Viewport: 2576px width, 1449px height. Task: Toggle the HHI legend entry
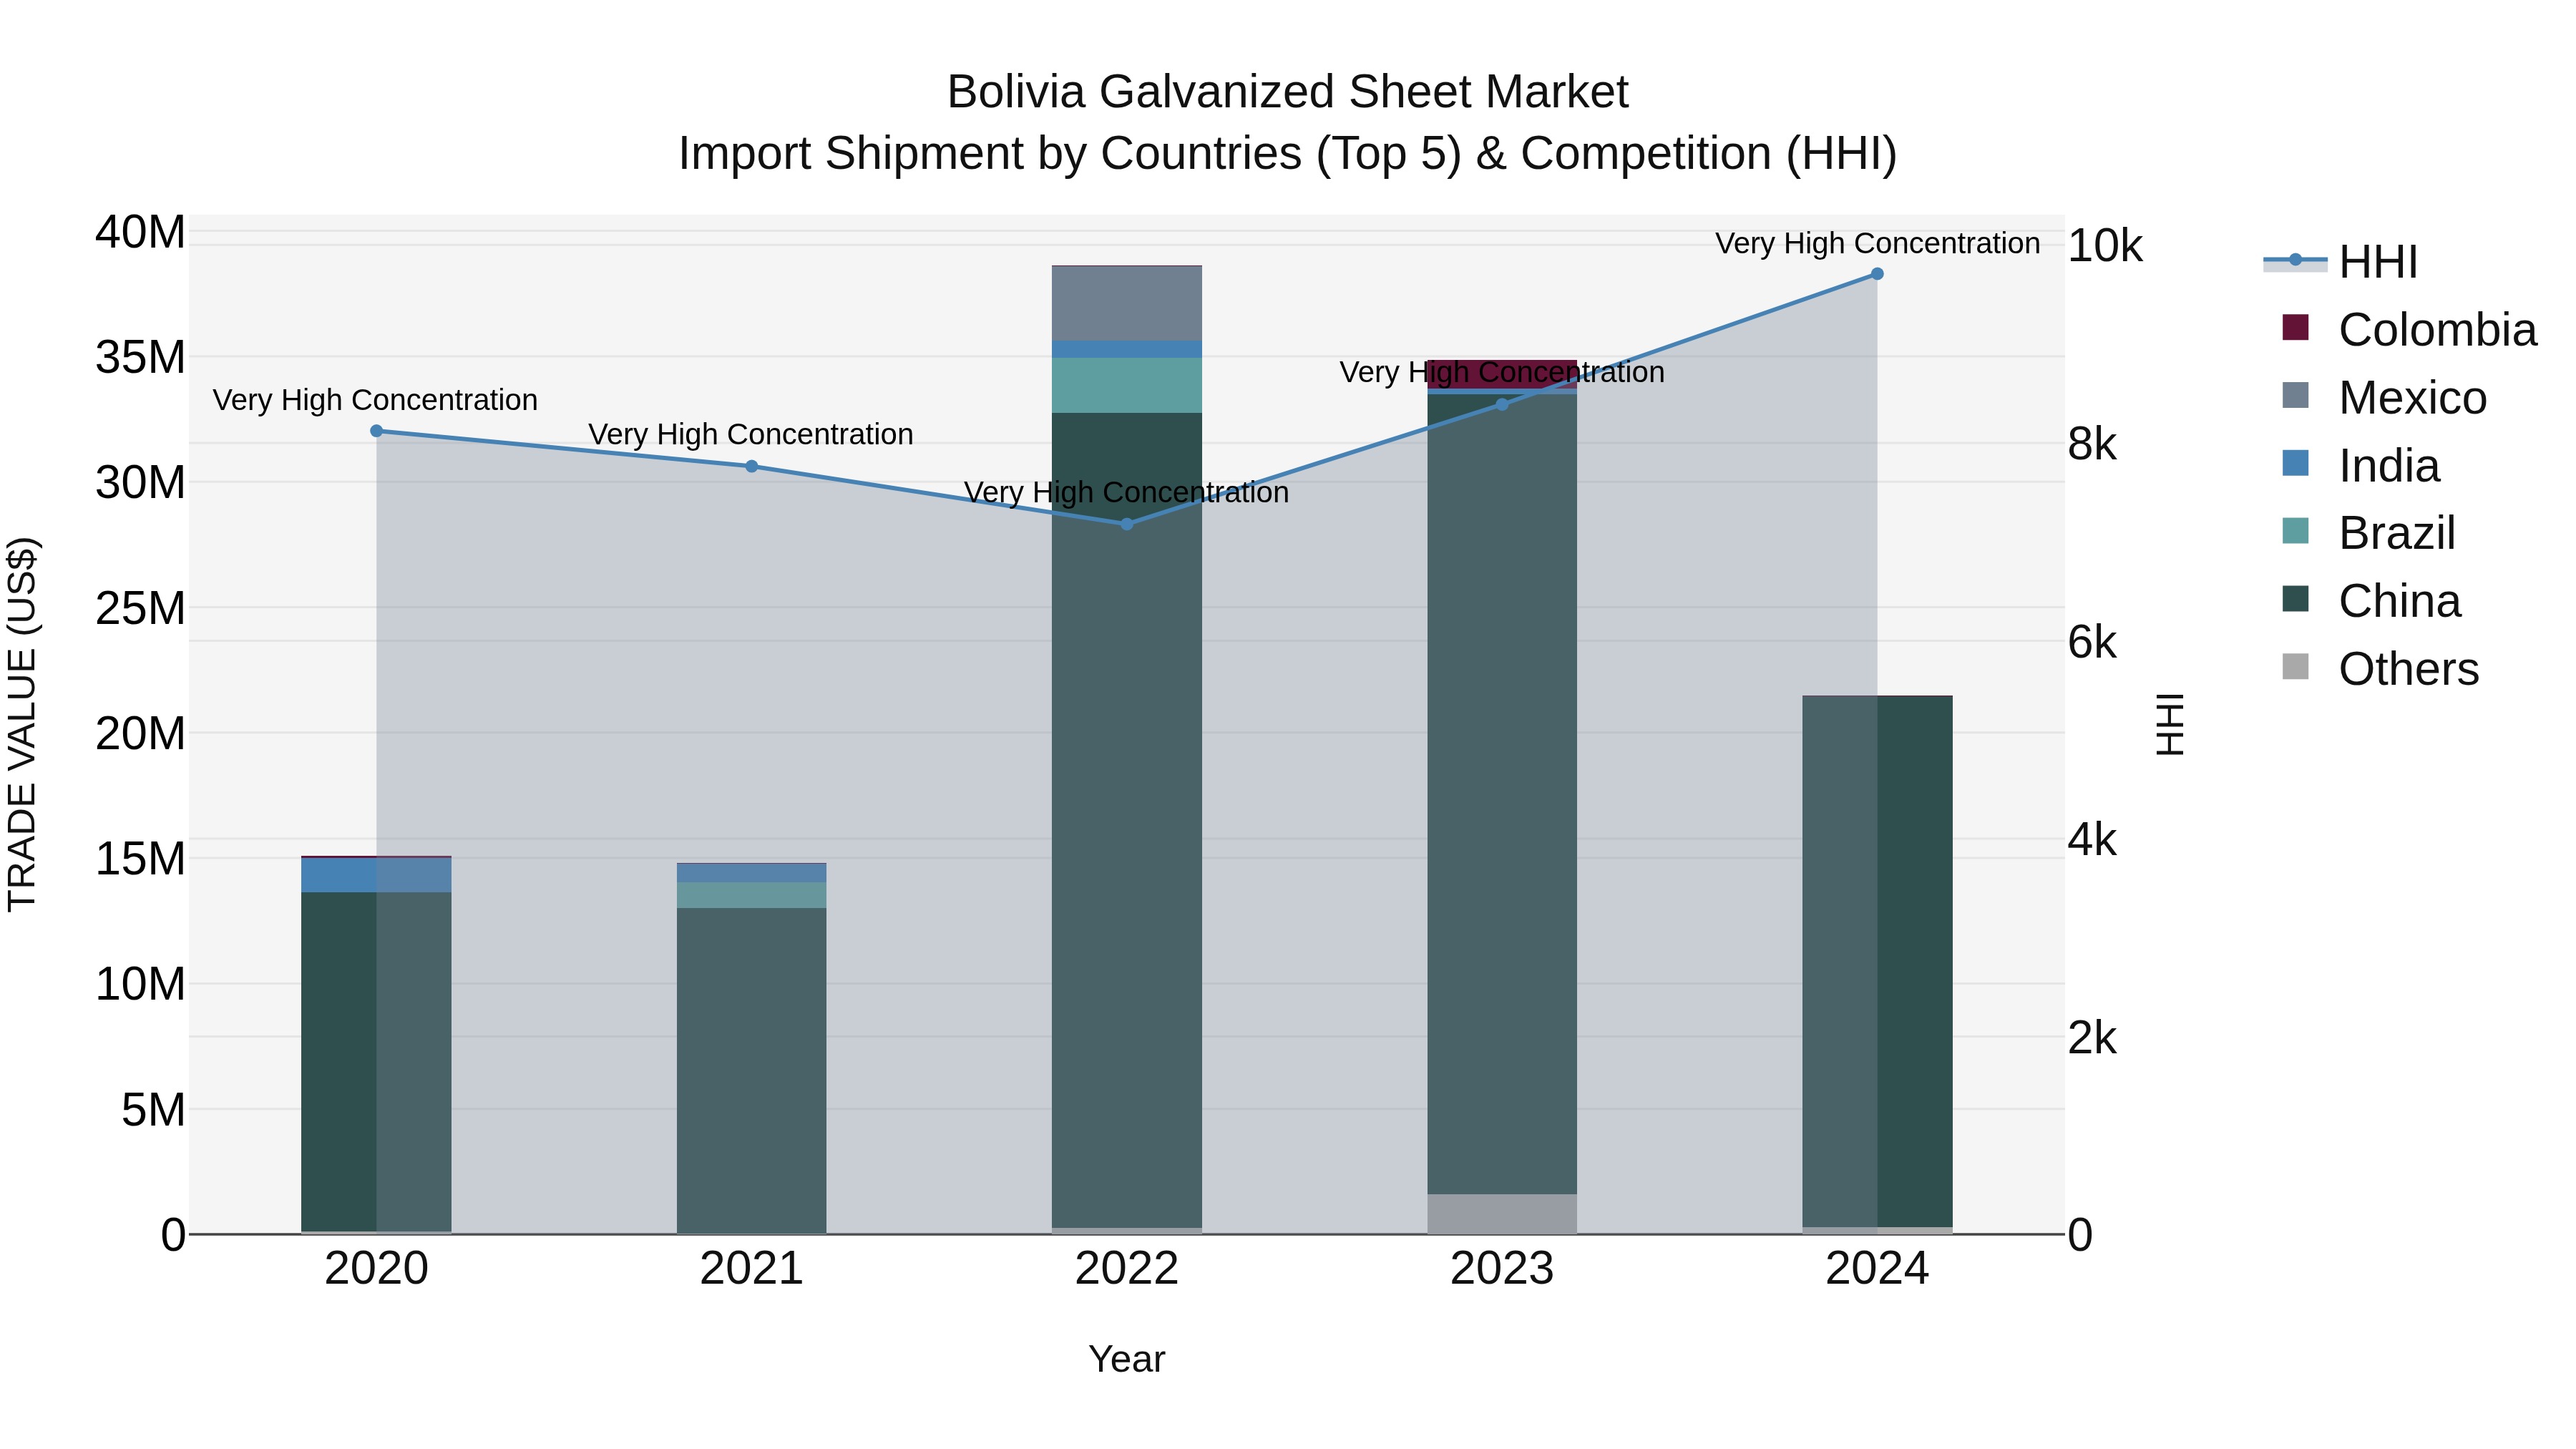(2340, 261)
